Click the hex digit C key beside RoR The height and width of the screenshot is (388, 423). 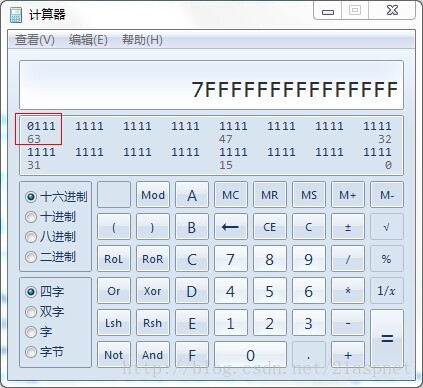tap(192, 259)
